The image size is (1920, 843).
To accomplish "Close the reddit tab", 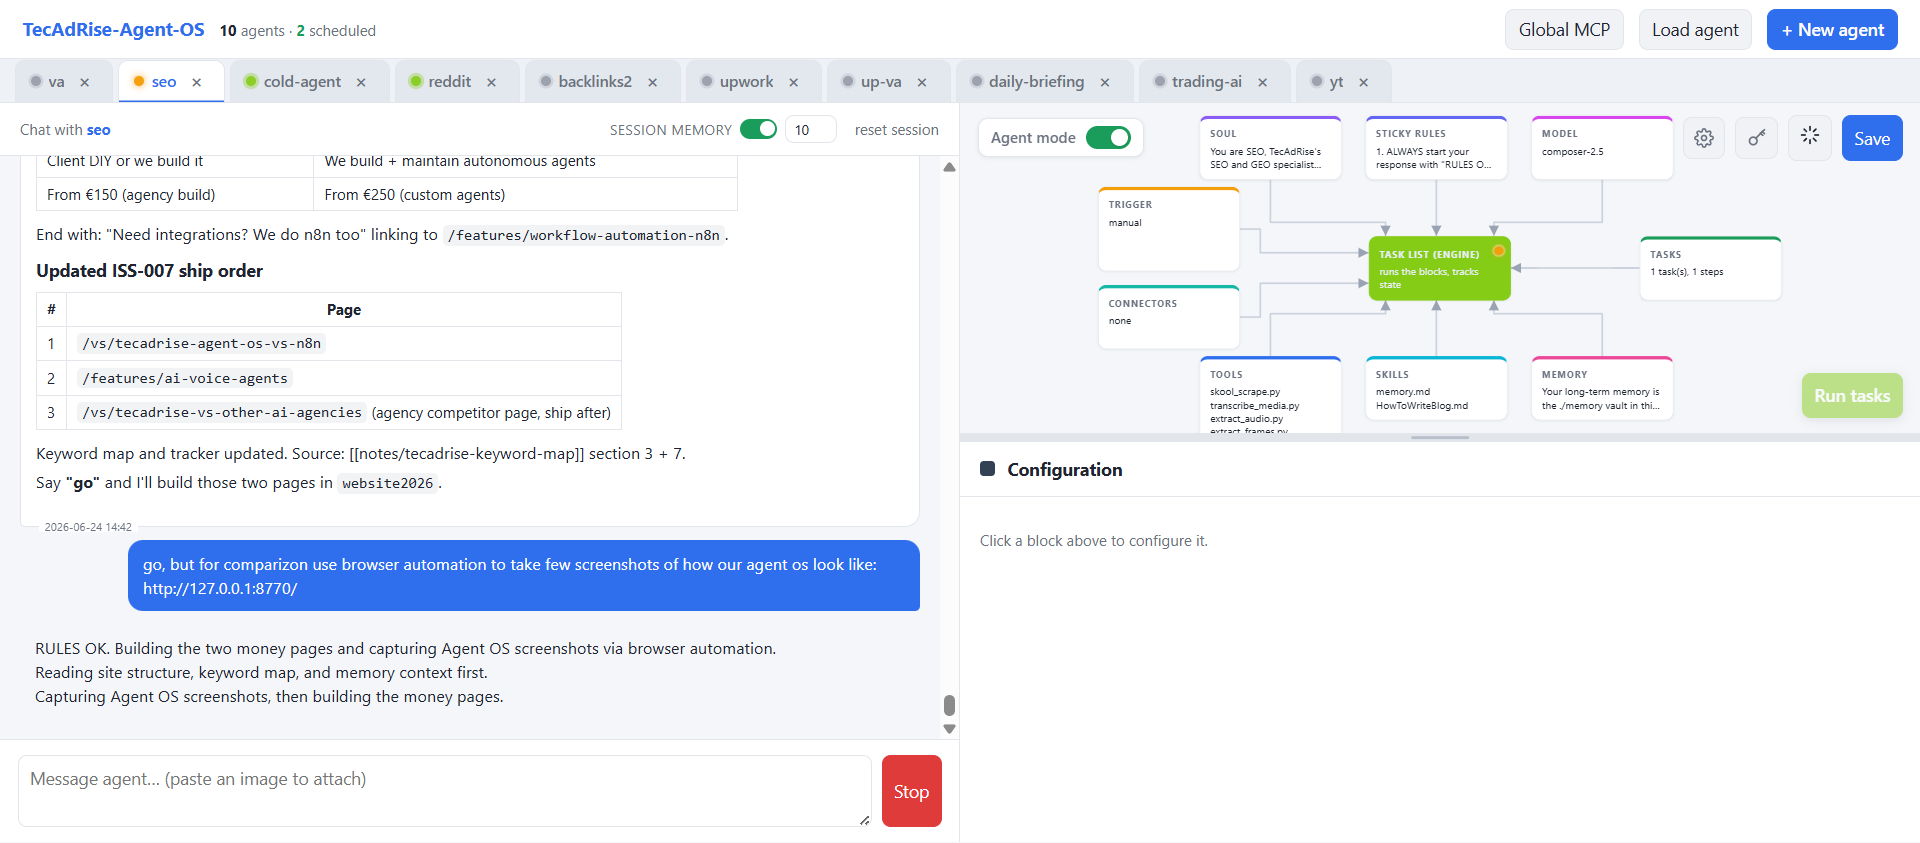I will 492,82.
